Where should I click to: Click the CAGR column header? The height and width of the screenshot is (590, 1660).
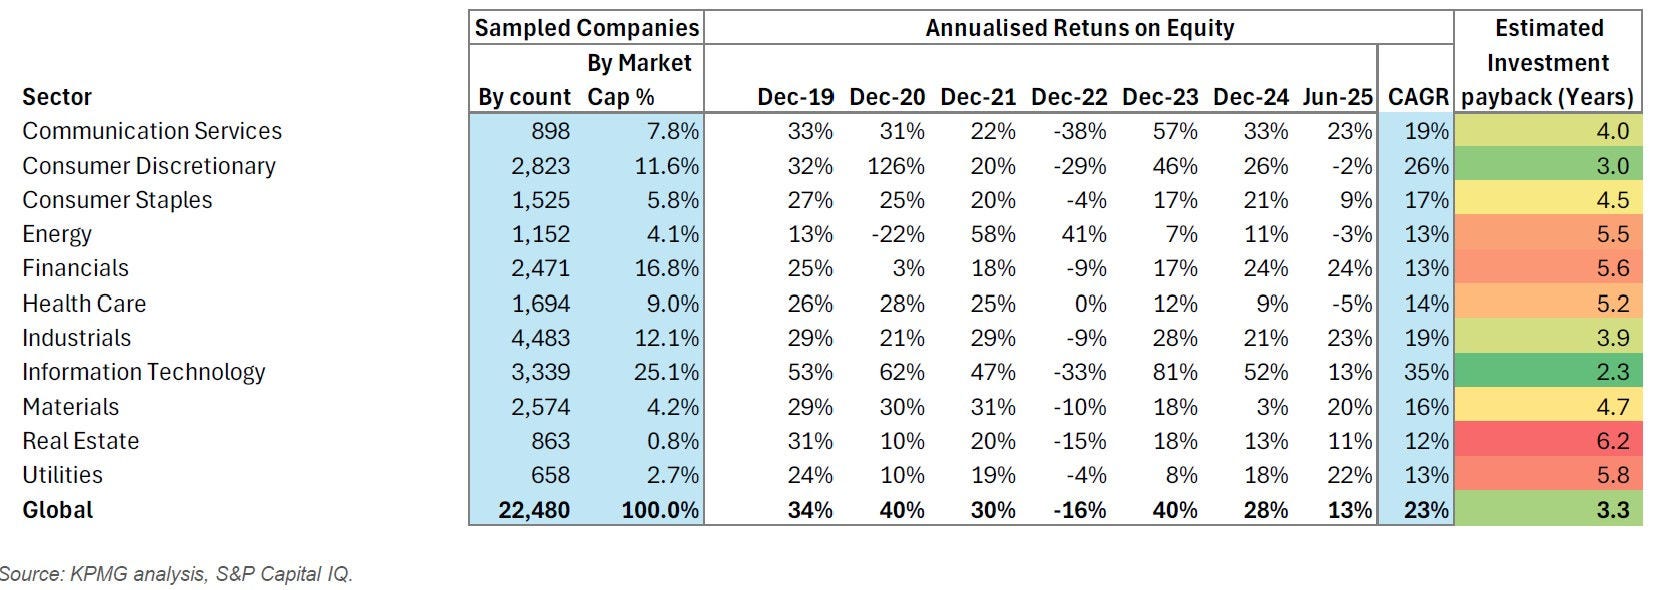point(1417,97)
